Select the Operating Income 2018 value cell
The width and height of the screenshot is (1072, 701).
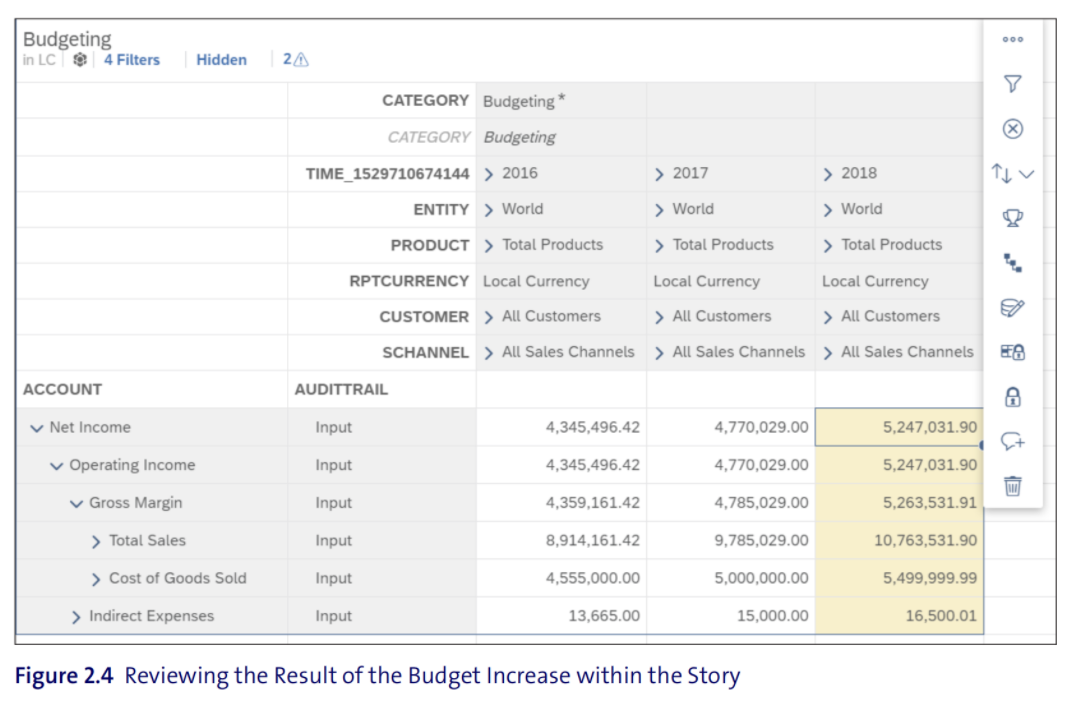point(899,465)
